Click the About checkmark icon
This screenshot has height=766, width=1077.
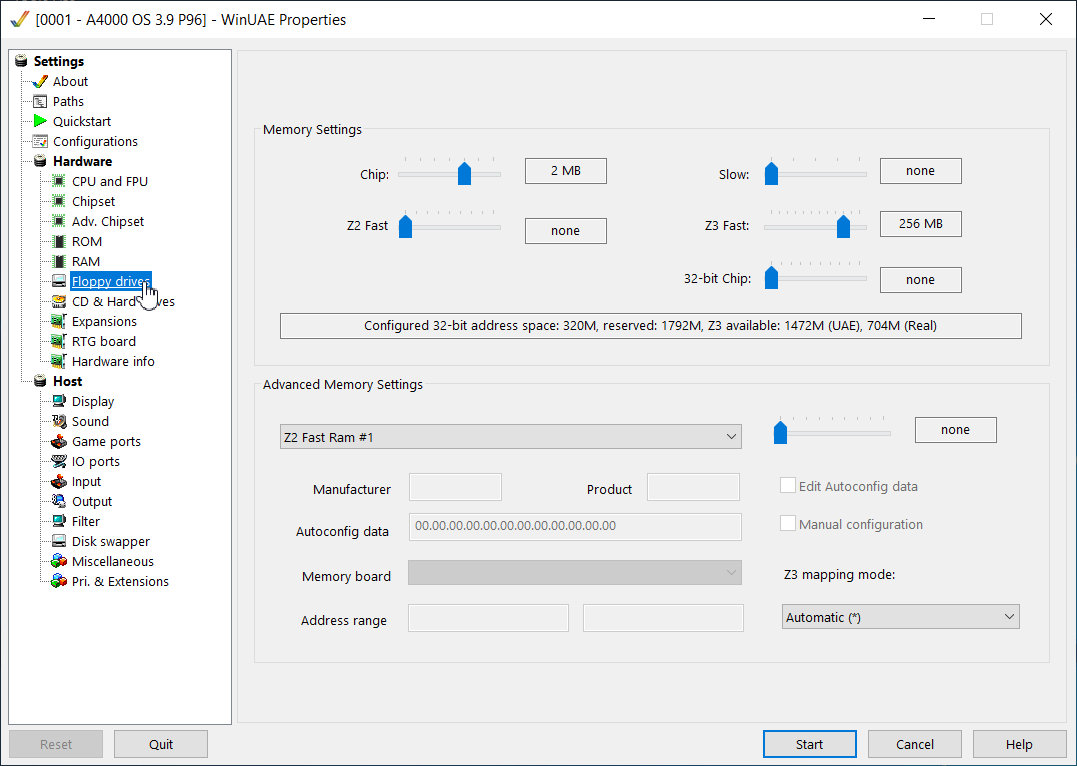click(x=40, y=81)
